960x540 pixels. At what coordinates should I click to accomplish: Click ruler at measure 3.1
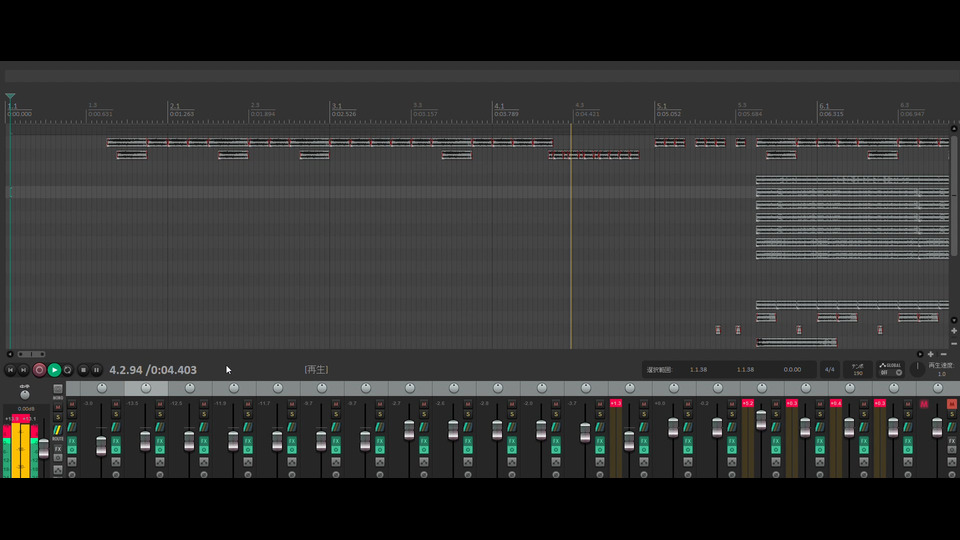tap(337, 106)
